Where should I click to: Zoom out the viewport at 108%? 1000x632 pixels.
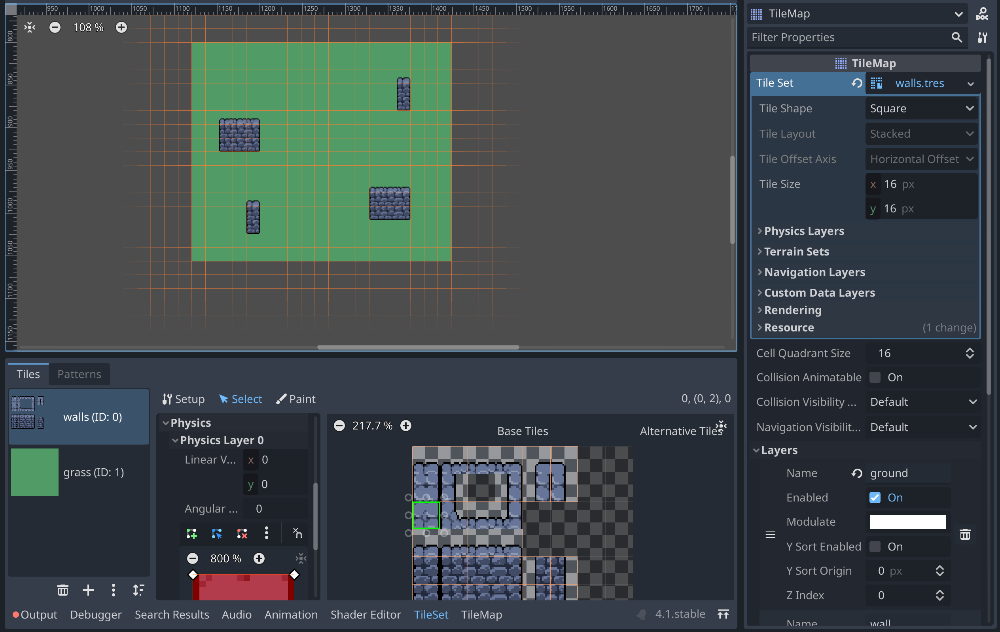[55, 27]
